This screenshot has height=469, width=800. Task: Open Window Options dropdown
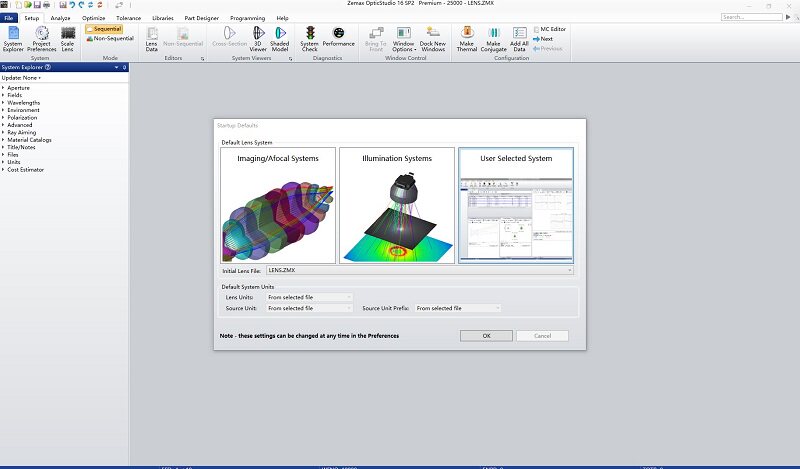tap(404, 39)
